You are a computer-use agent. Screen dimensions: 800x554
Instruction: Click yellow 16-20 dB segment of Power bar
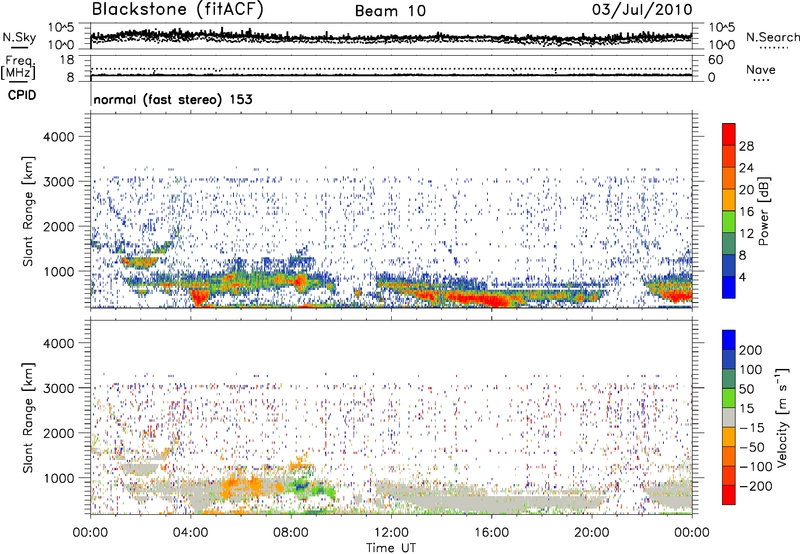point(729,200)
